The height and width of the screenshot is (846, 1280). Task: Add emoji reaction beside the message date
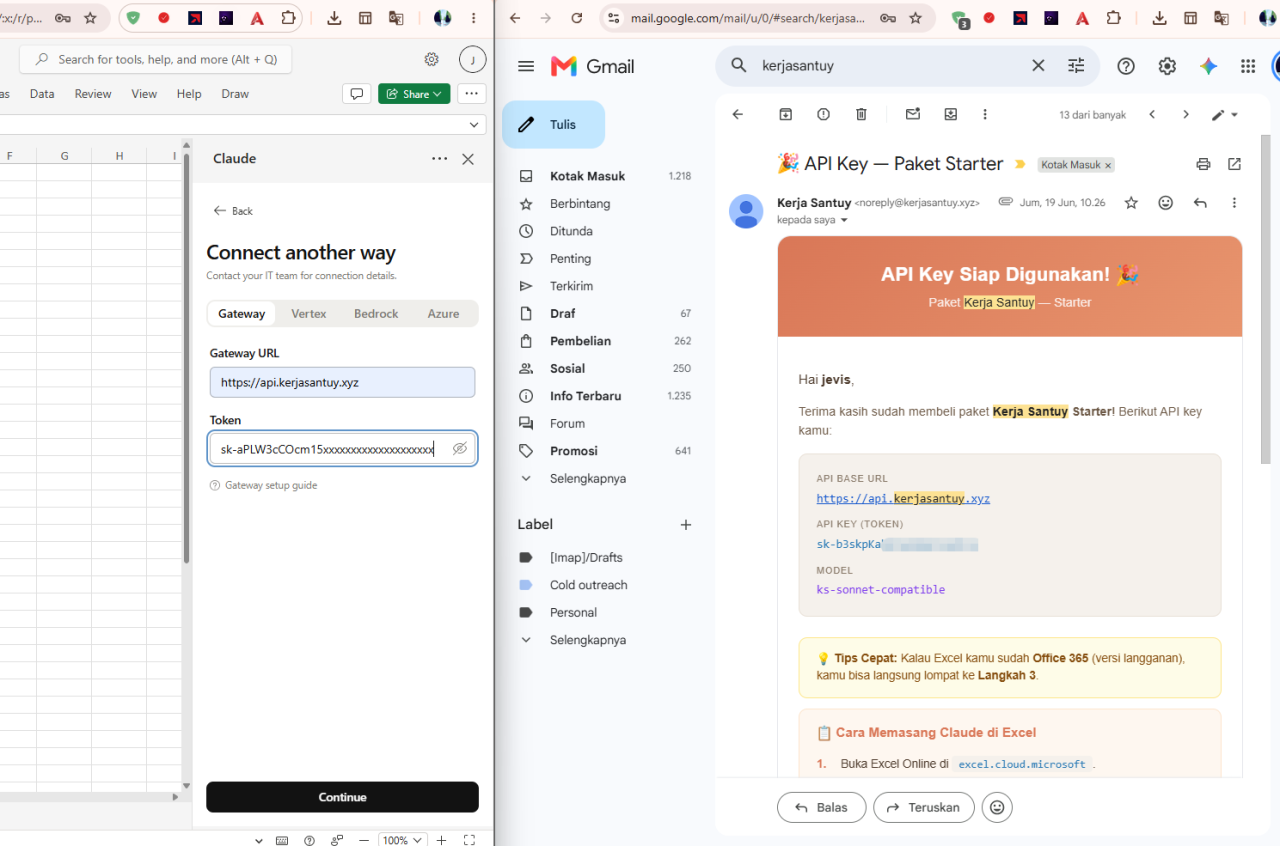tap(1166, 203)
